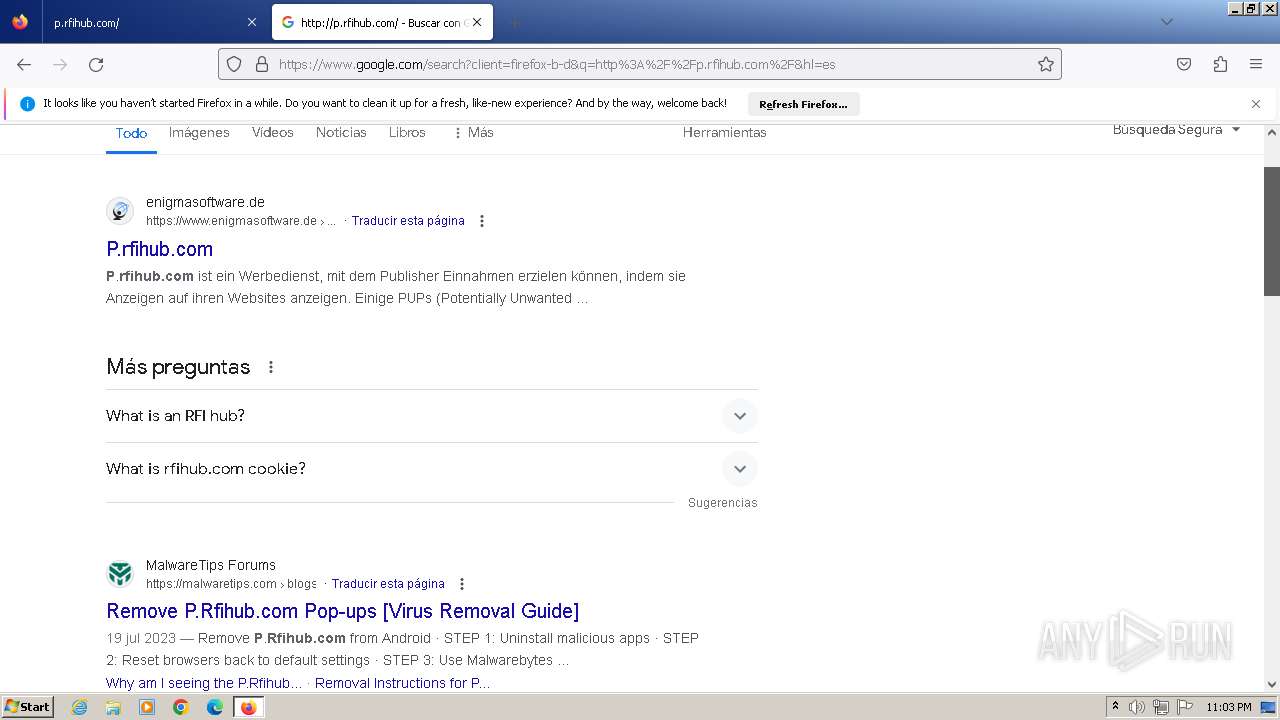This screenshot has width=1280, height=720.
Task: Open the Más search filters menu
Action: [x=473, y=132]
